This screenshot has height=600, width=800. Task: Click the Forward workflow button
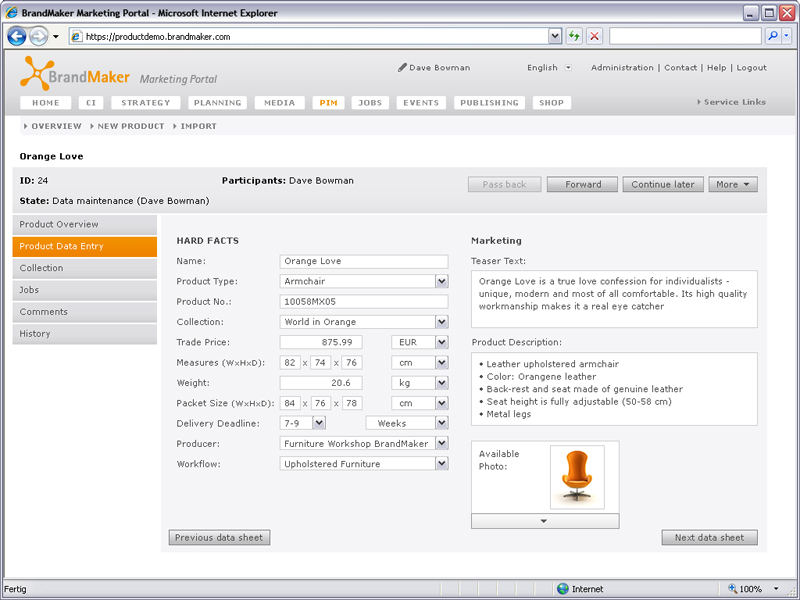[582, 184]
